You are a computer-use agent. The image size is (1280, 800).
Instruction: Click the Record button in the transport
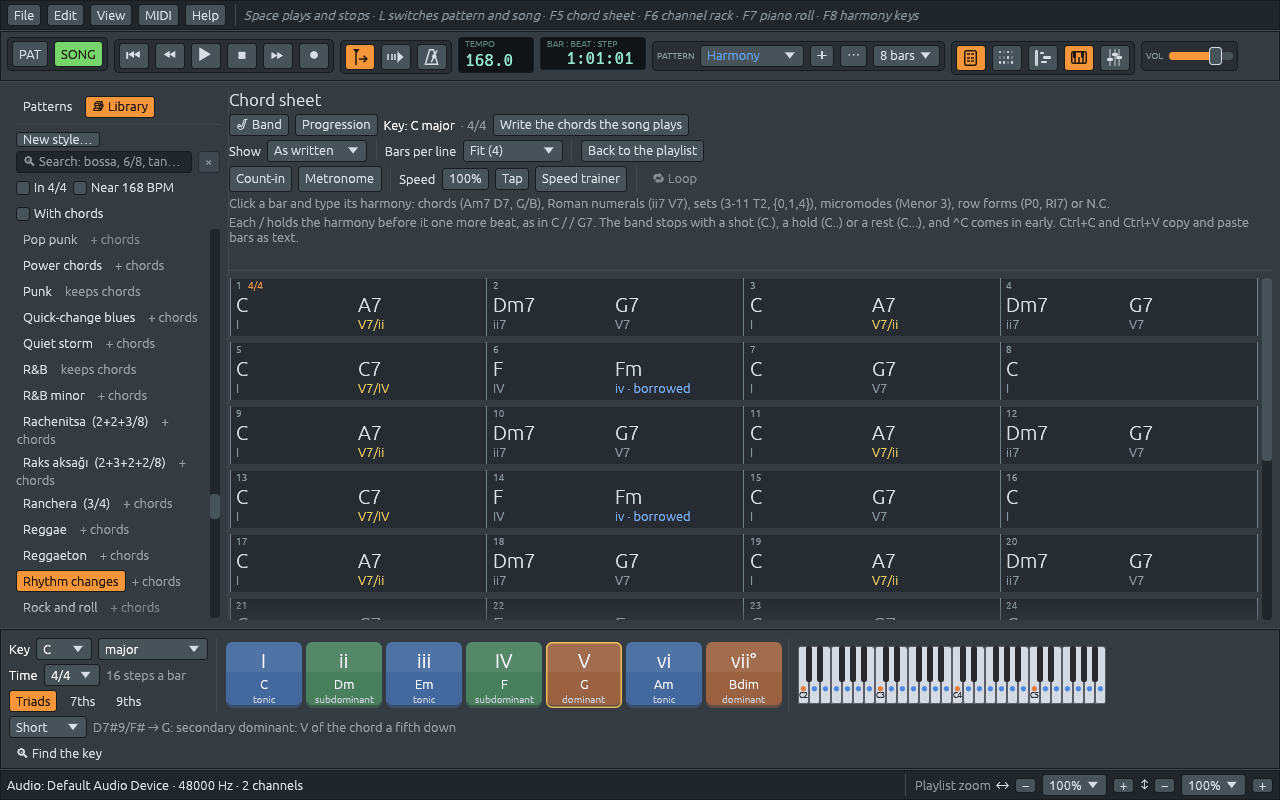(x=314, y=56)
